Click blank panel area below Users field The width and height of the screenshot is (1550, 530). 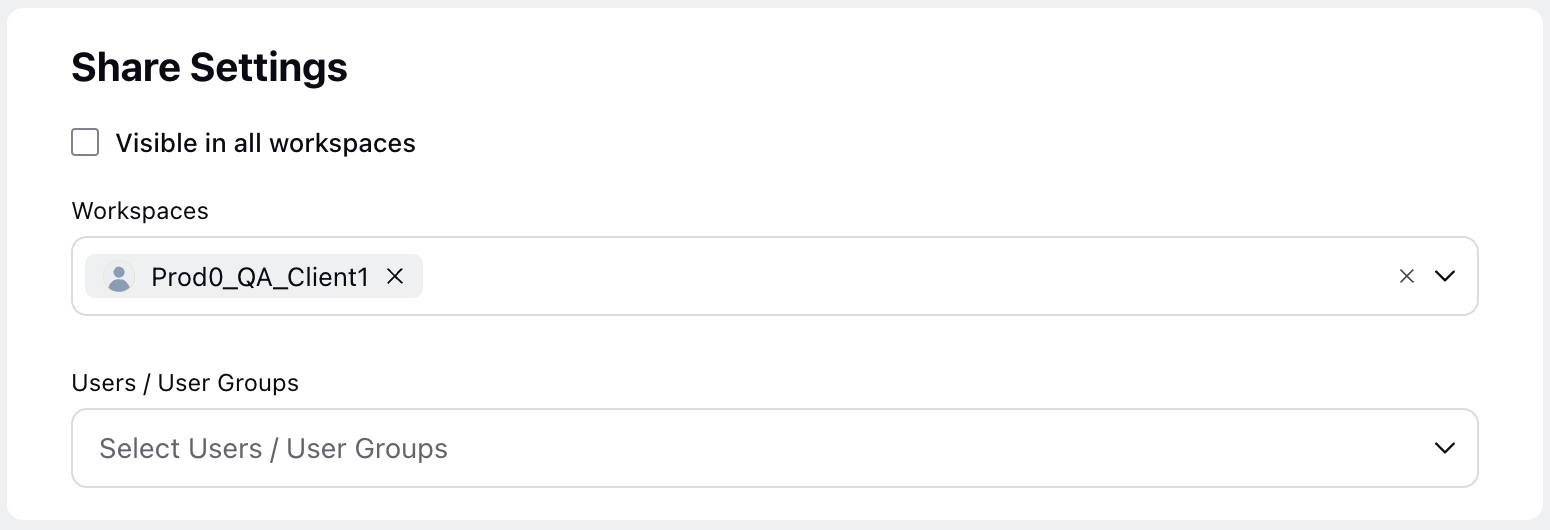click(x=775, y=503)
